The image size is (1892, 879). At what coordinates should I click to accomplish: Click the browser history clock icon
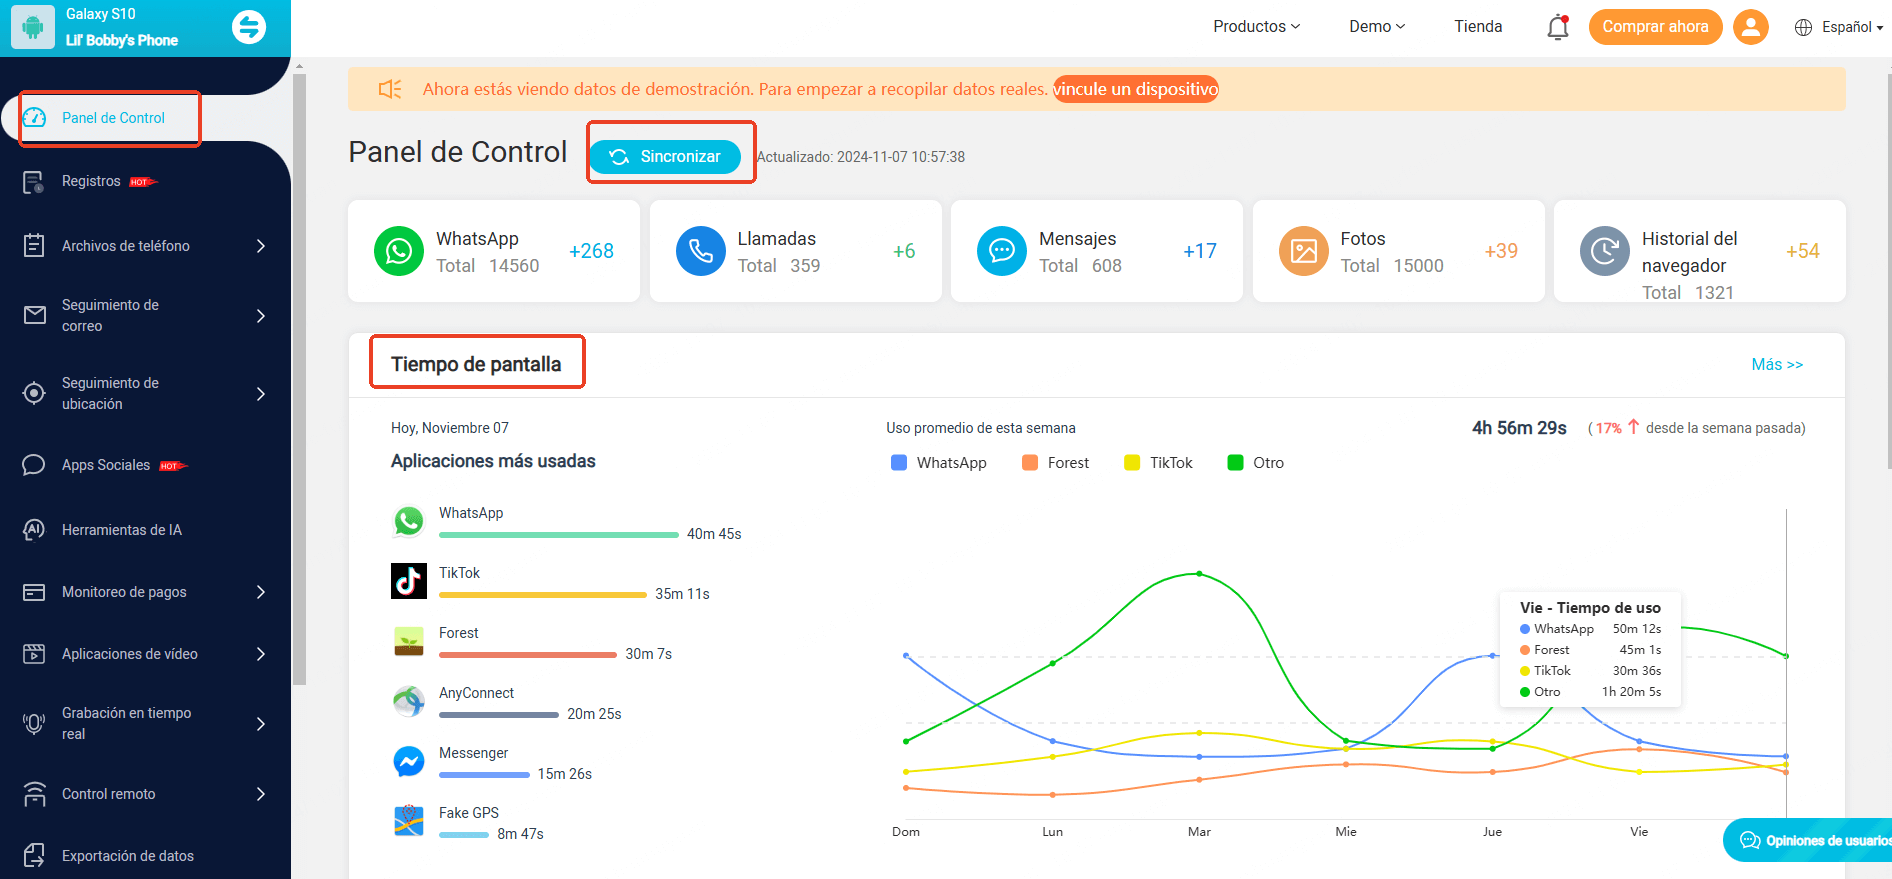coord(1605,251)
